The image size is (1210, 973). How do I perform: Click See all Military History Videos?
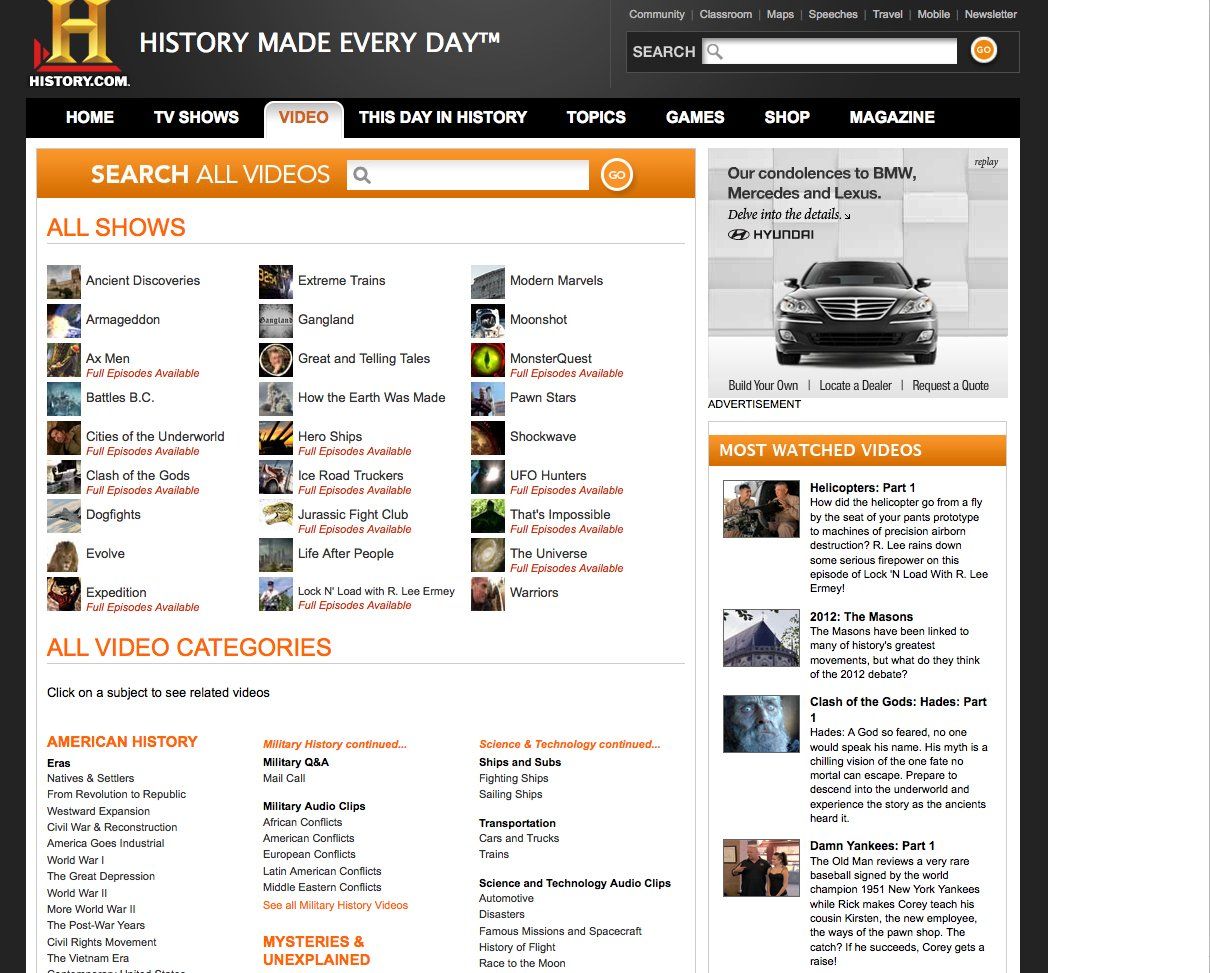pyautogui.click(x=336, y=905)
